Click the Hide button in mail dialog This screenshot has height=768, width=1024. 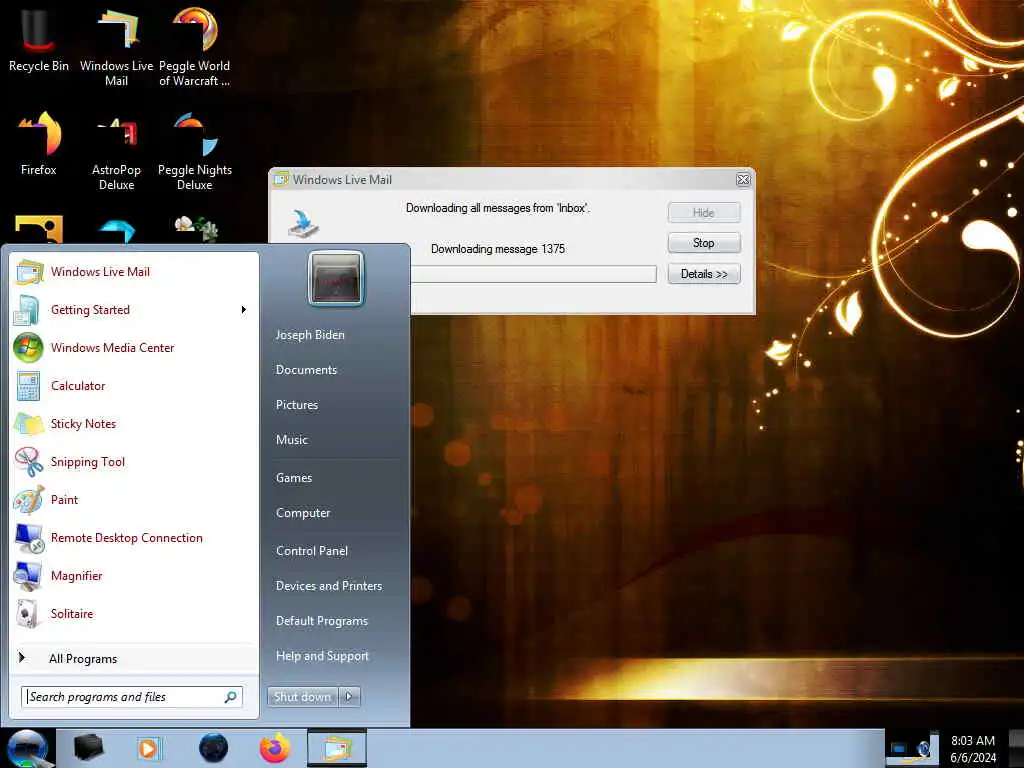point(704,213)
